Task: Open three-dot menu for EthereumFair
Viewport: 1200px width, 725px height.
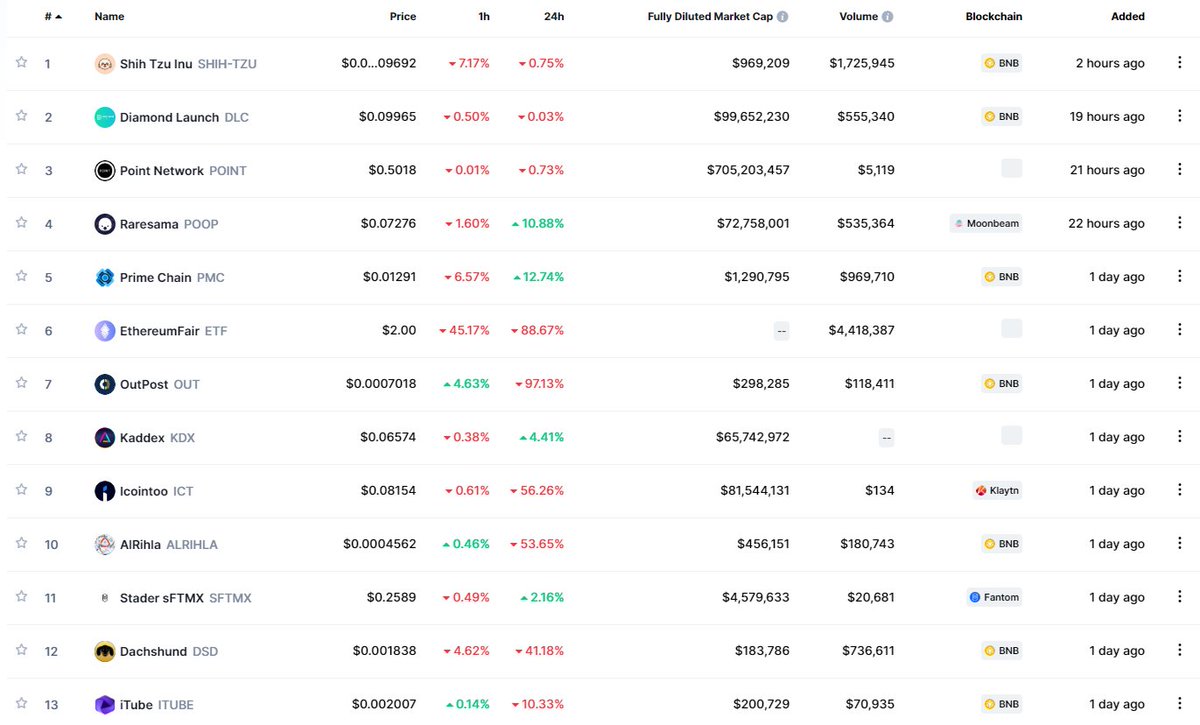Action: click(x=1180, y=330)
